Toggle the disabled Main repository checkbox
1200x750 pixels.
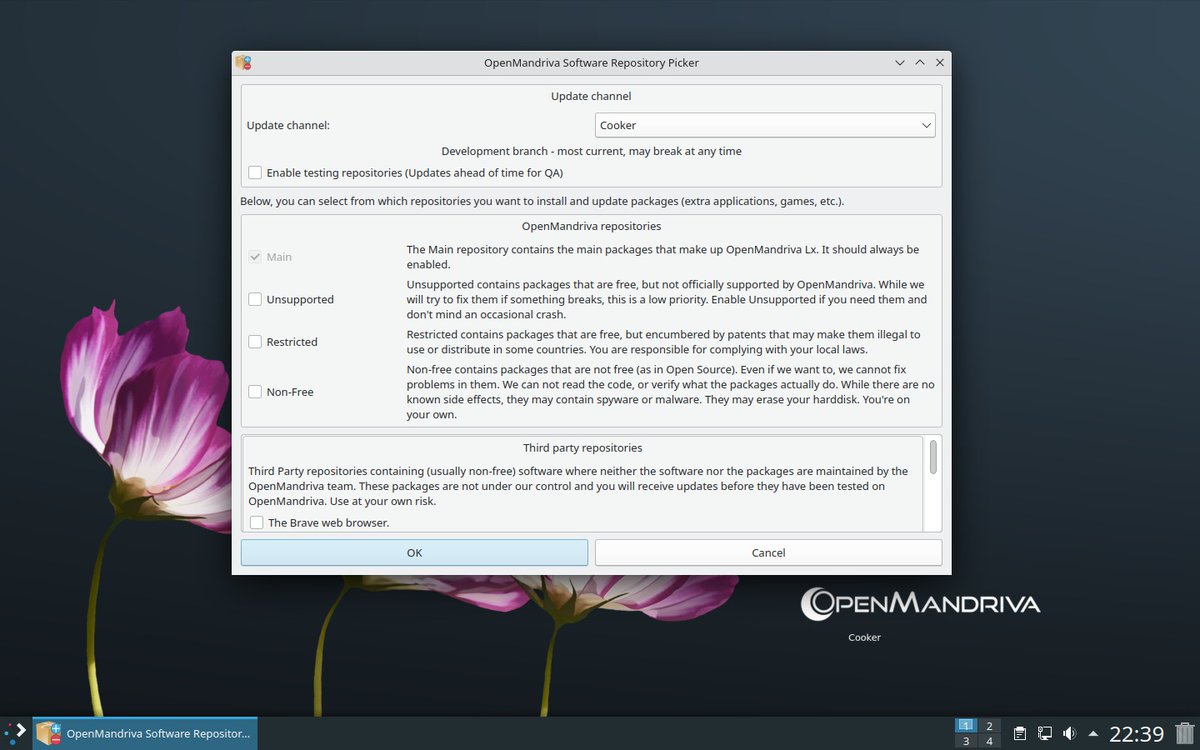(255, 257)
